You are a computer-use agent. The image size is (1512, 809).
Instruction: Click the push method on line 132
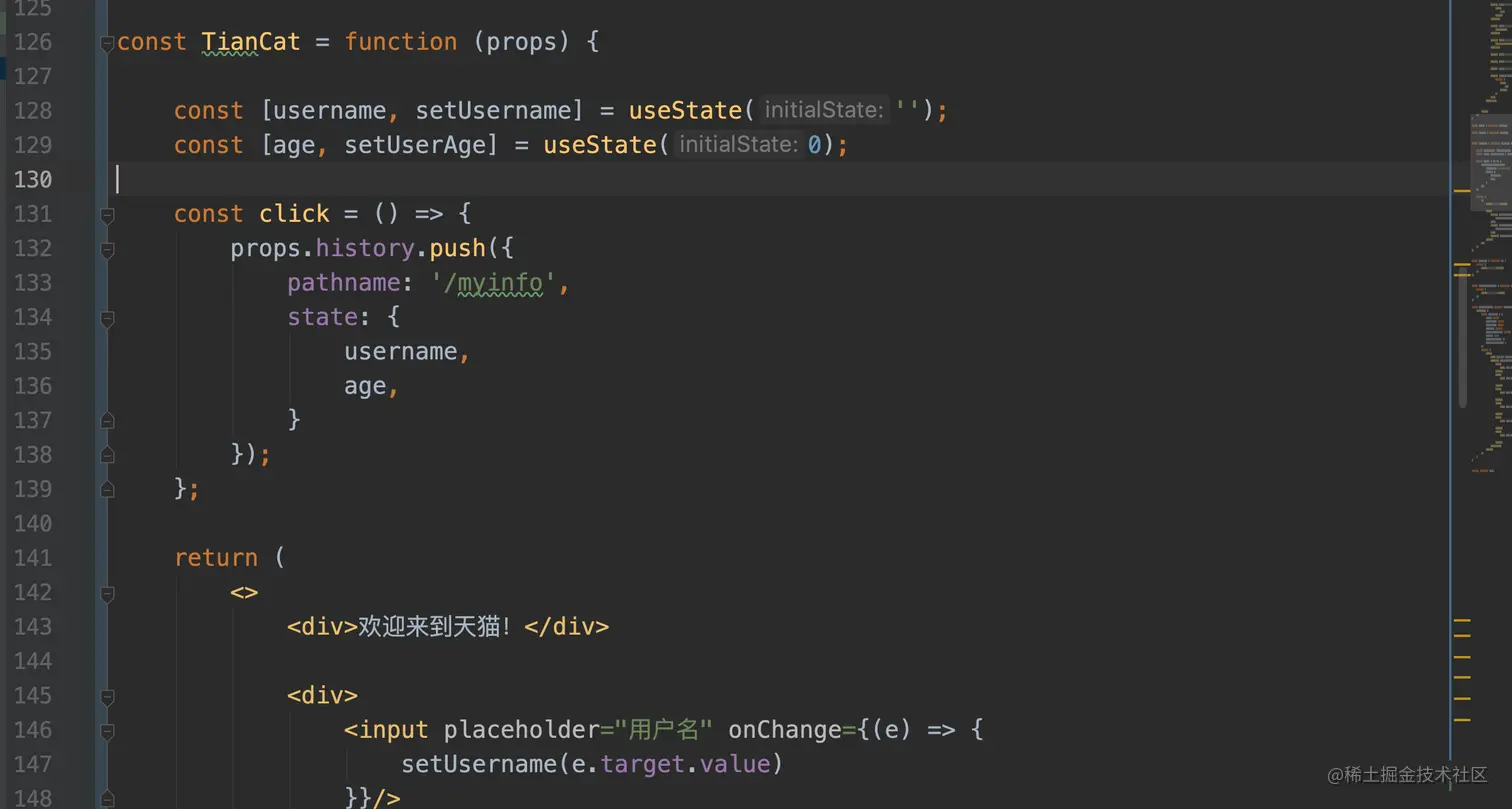pyautogui.click(x=457, y=248)
